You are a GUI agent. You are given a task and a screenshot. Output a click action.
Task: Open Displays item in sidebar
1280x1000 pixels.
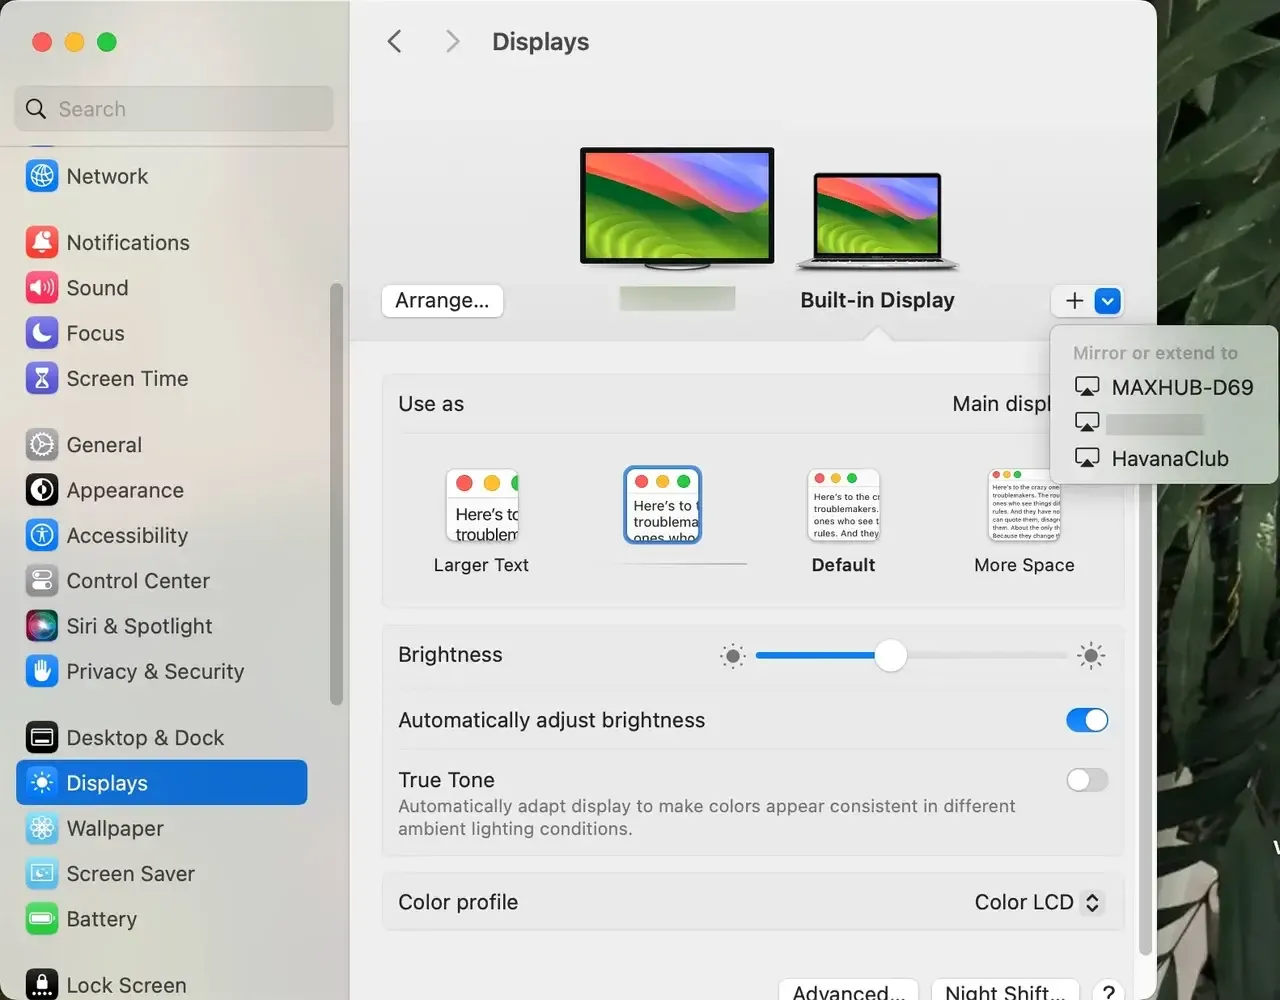click(162, 783)
